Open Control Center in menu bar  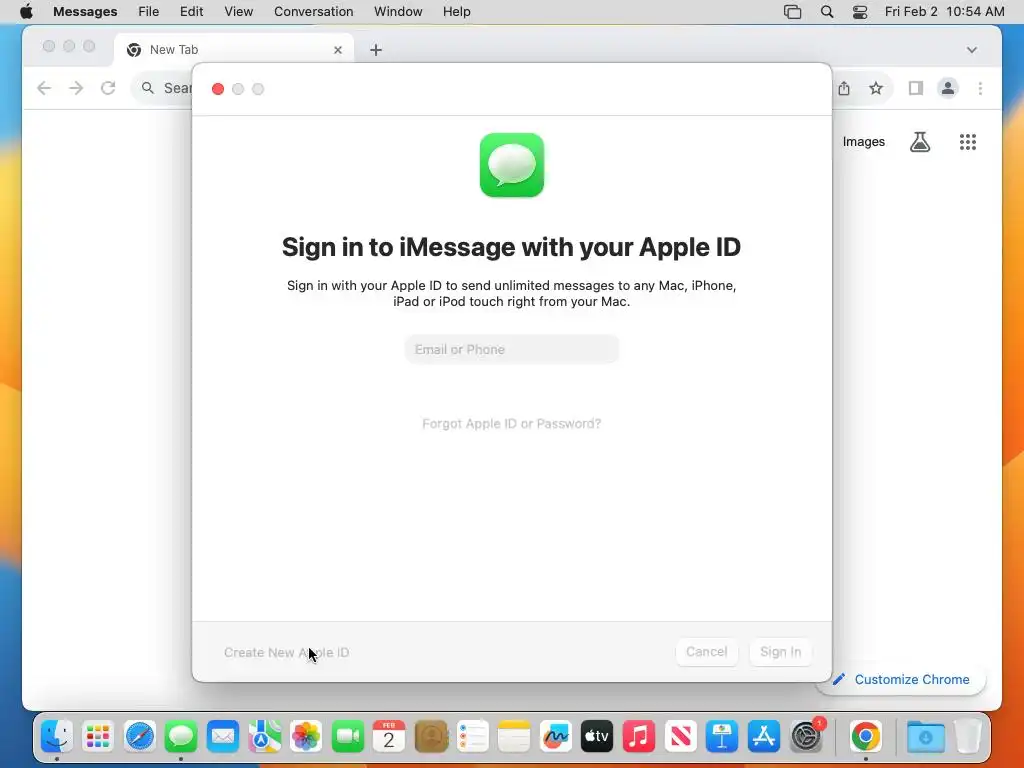(x=859, y=12)
